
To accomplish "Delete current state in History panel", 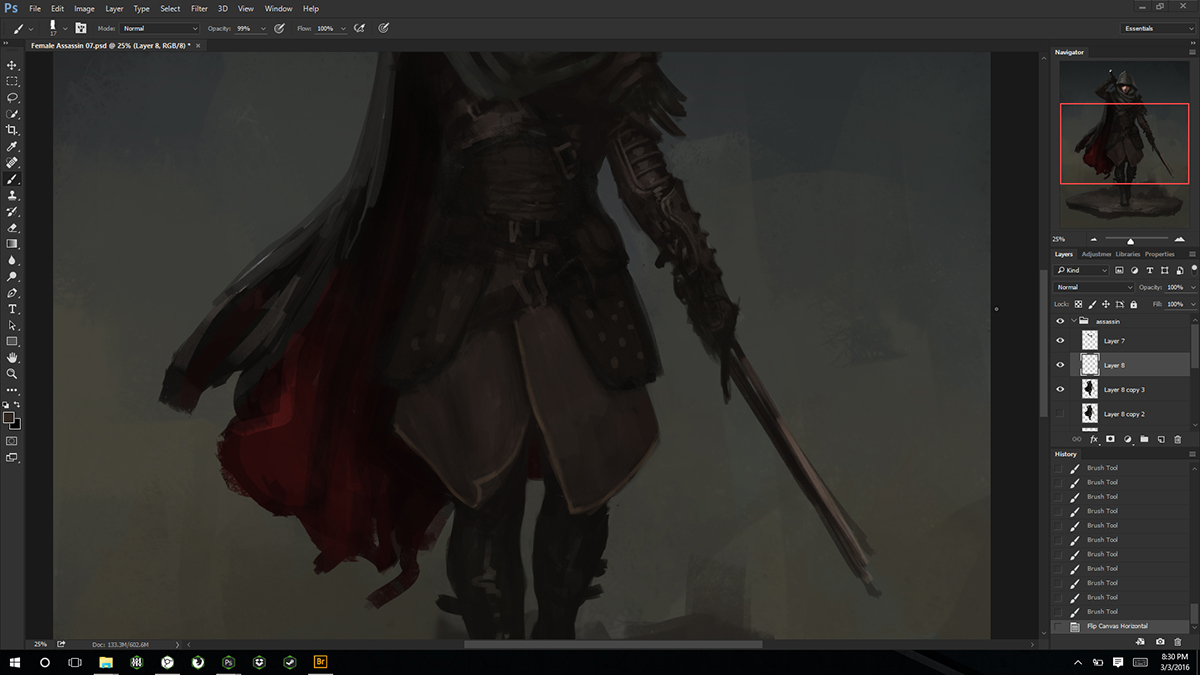I will [1178, 641].
